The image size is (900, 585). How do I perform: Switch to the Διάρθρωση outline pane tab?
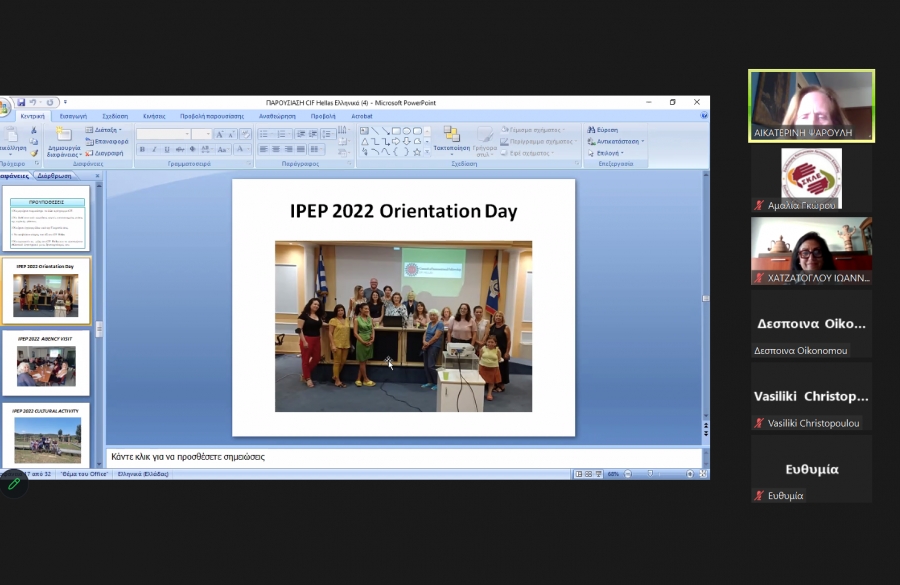(x=55, y=176)
